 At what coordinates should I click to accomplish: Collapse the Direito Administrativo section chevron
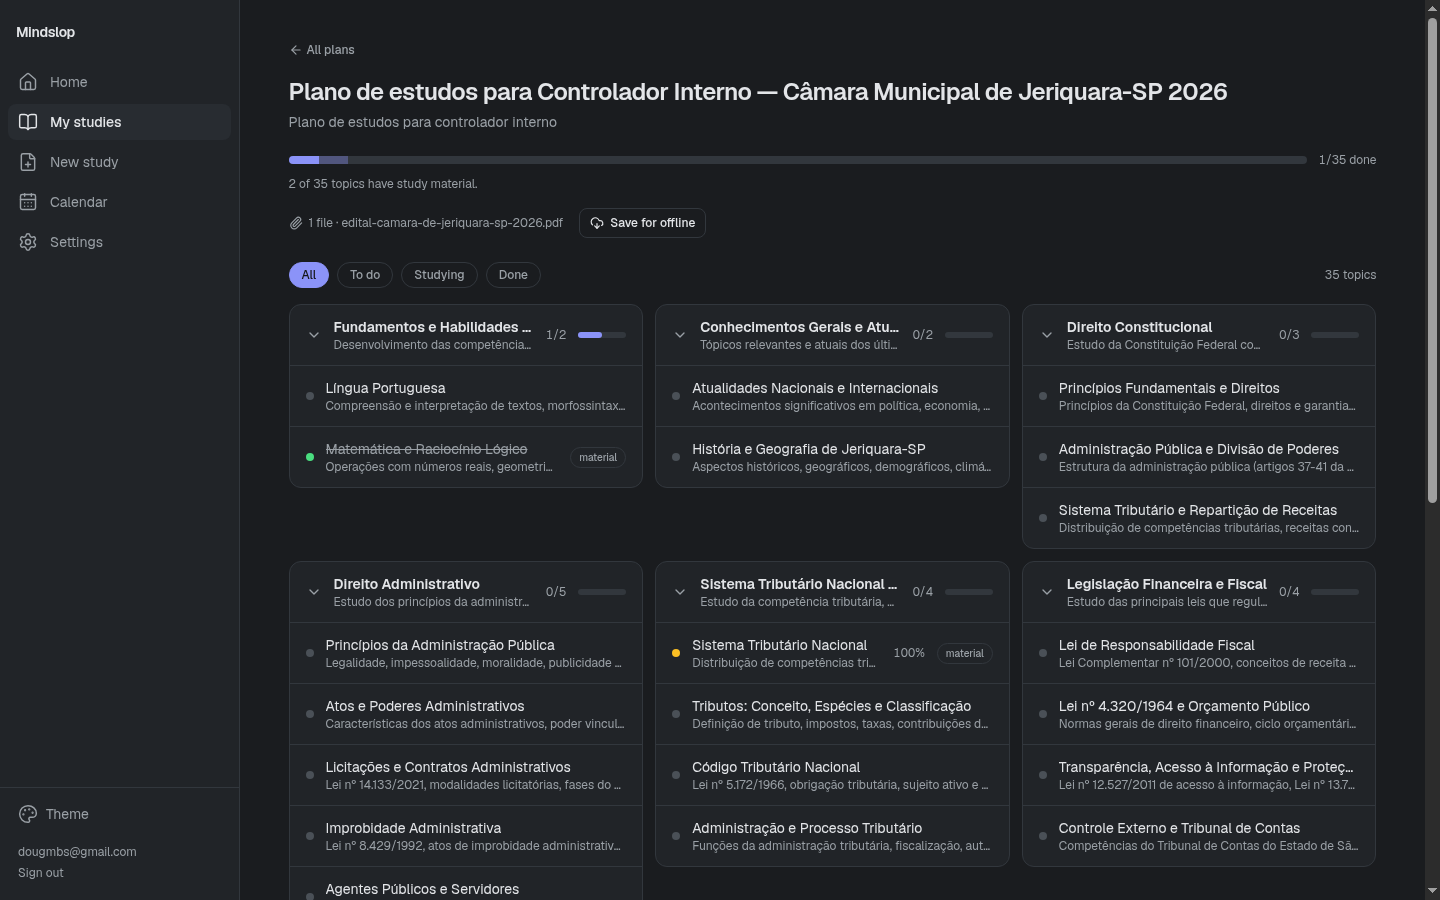[314, 592]
